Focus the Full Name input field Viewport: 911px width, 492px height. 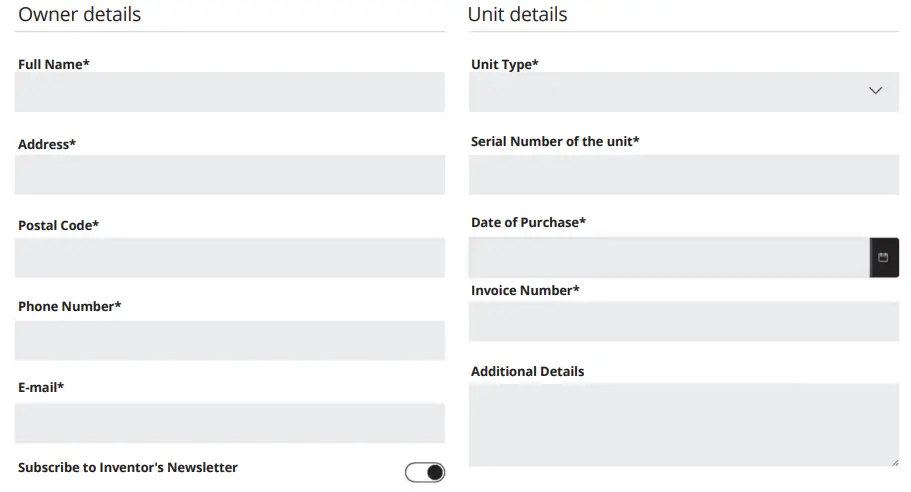point(229,92)
